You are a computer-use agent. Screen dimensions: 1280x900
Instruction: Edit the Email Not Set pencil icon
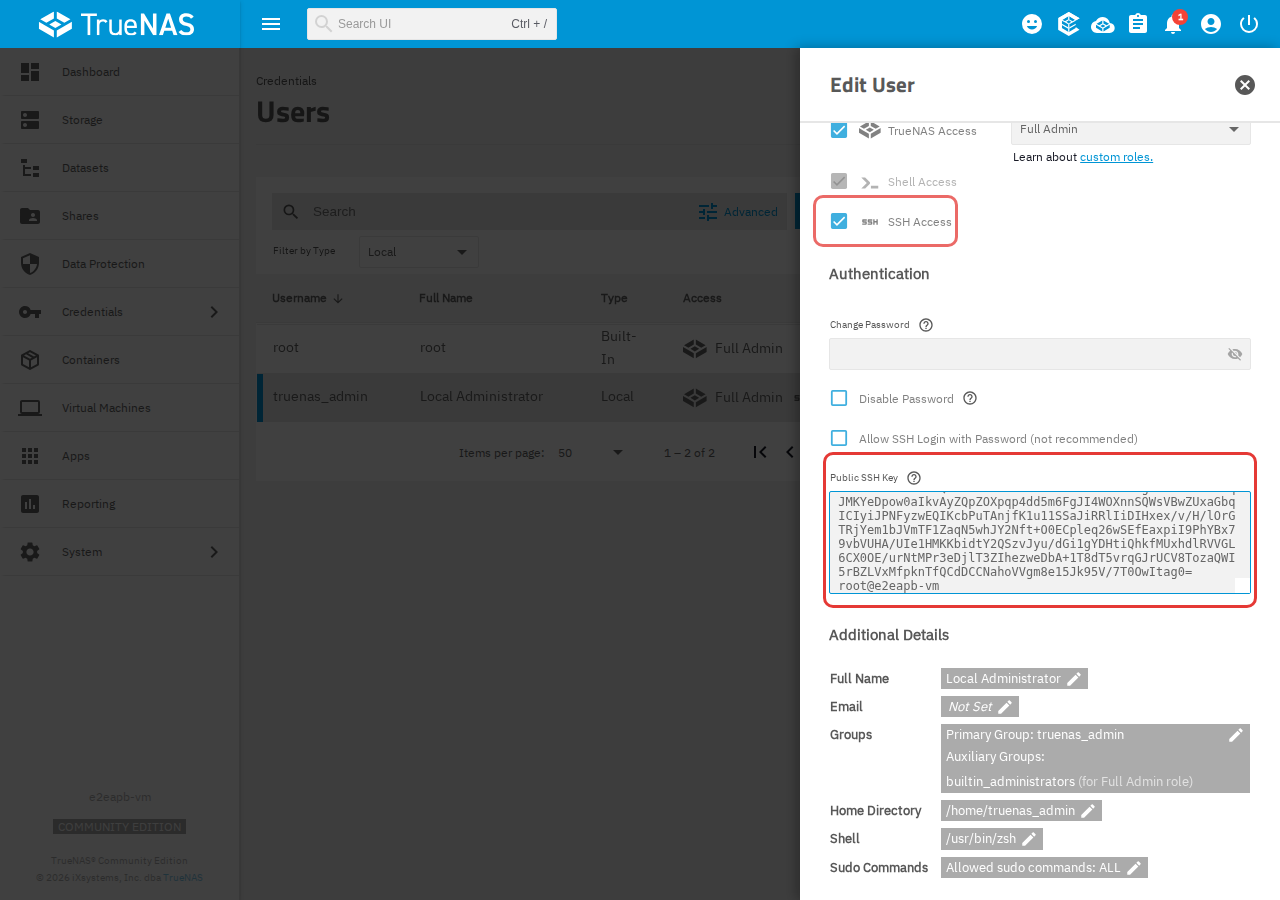1005,707
